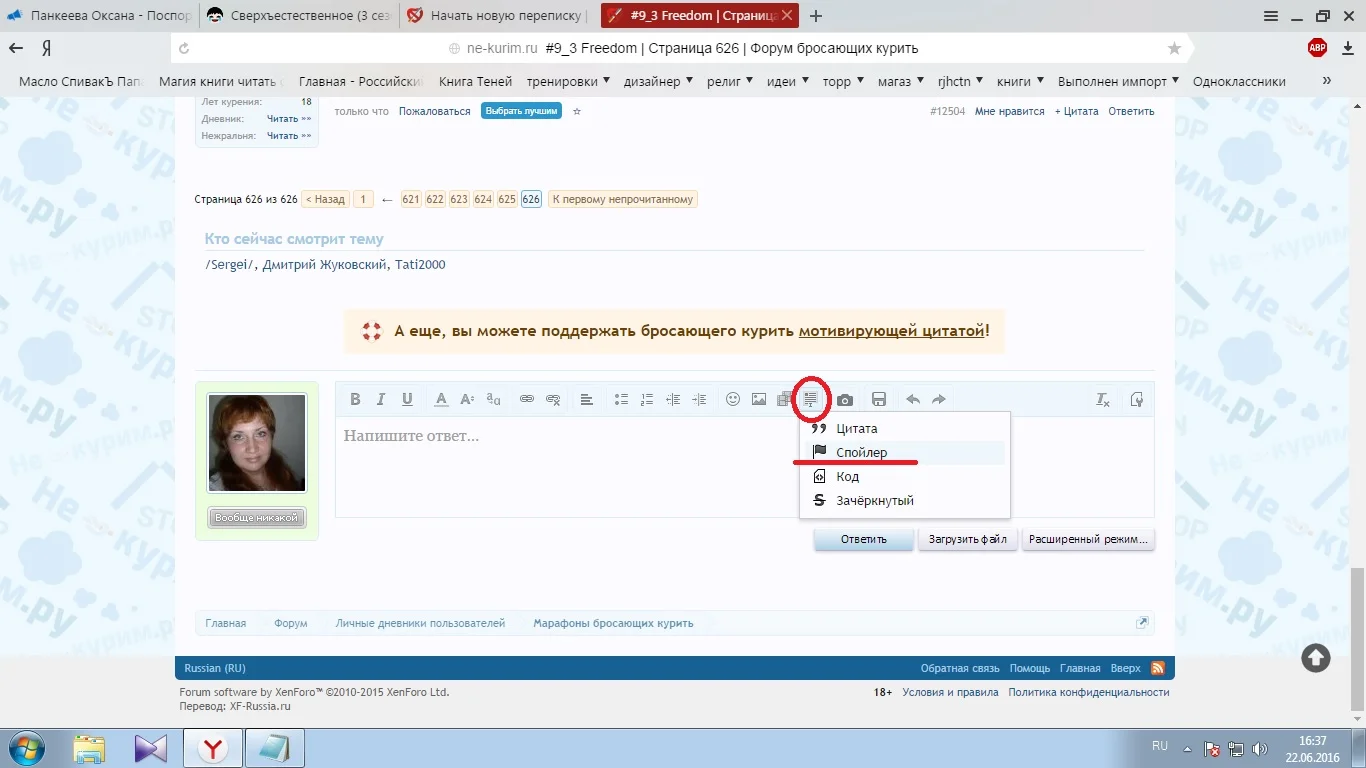The height and width of the screenshot is (768, 1366).
Task: Open the text alignment dropdown
Action: click(x=586, y=399)
